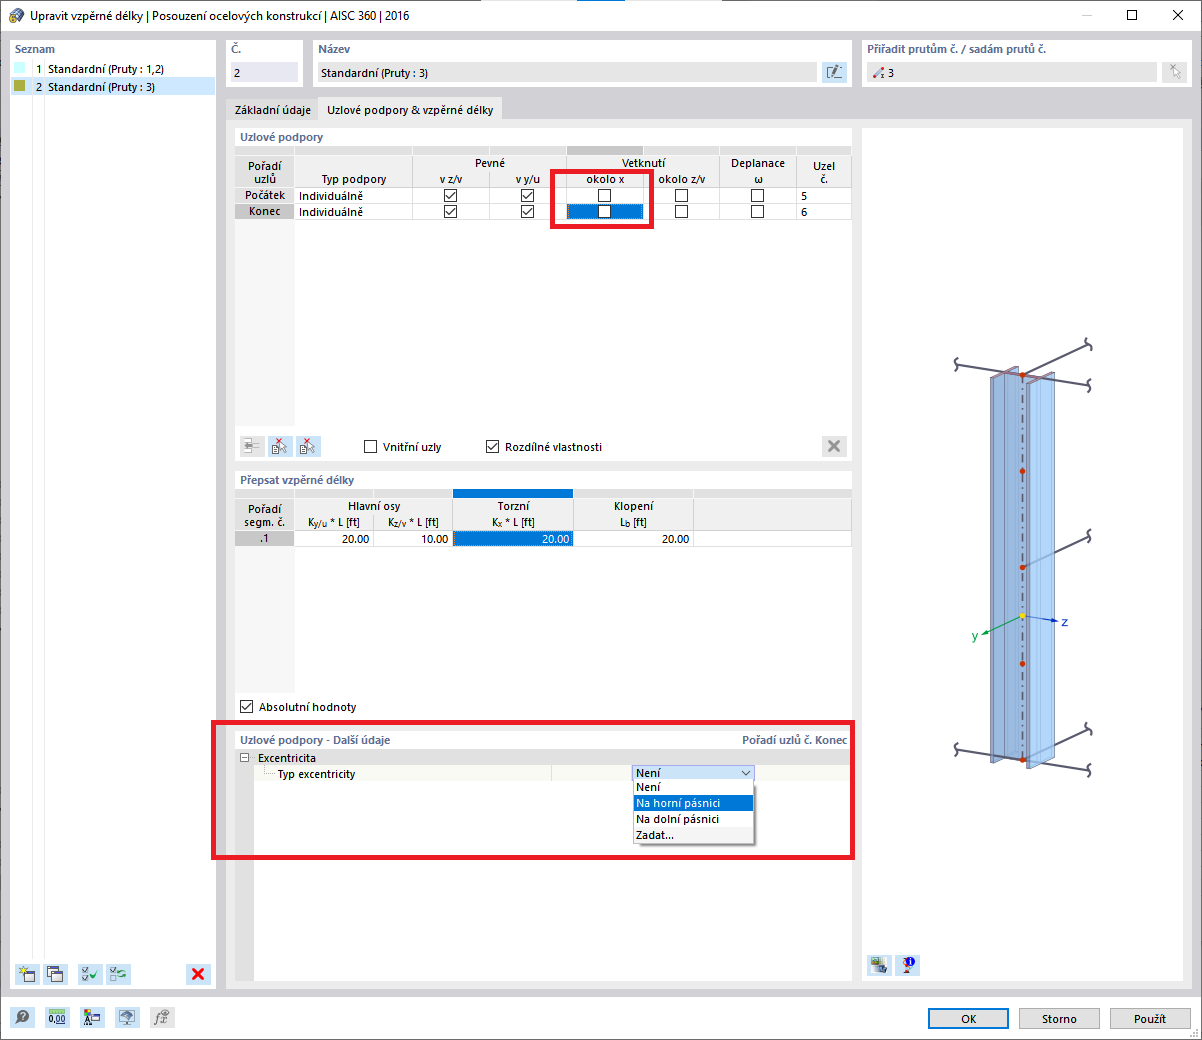
Task: Uncheck the Rozdílné vlastnosti checkbox
Action: pos(492,447)
